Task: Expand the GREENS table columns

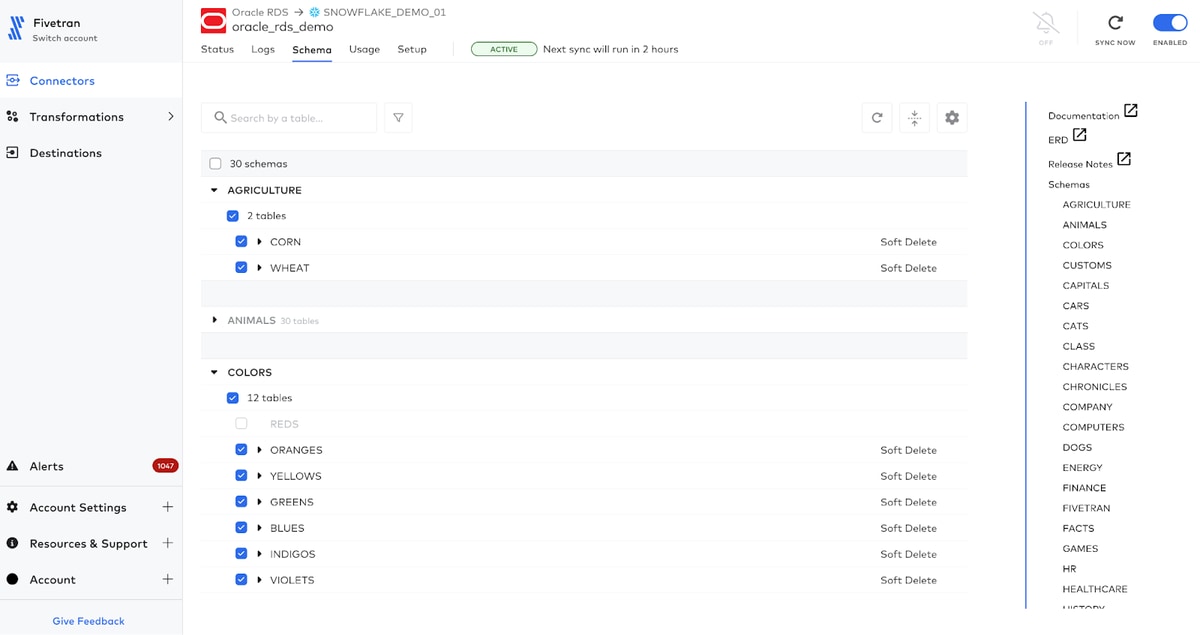Action: pyautogui.click(x=259, y=502)
